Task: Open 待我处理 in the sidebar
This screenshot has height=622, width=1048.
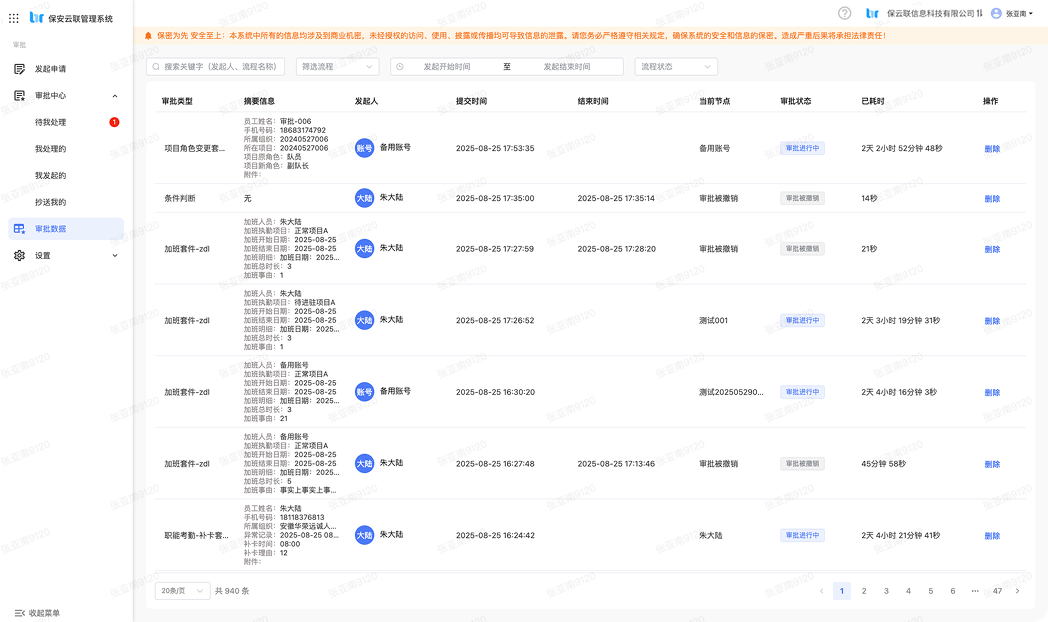Action: (x=51, y=123)
